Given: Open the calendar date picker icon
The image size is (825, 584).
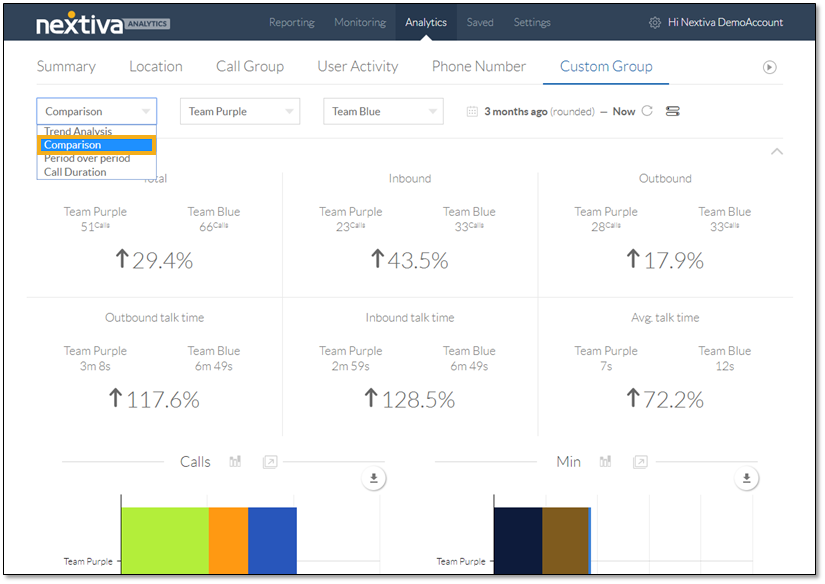Looking at the screenshot, I should 472,112.
